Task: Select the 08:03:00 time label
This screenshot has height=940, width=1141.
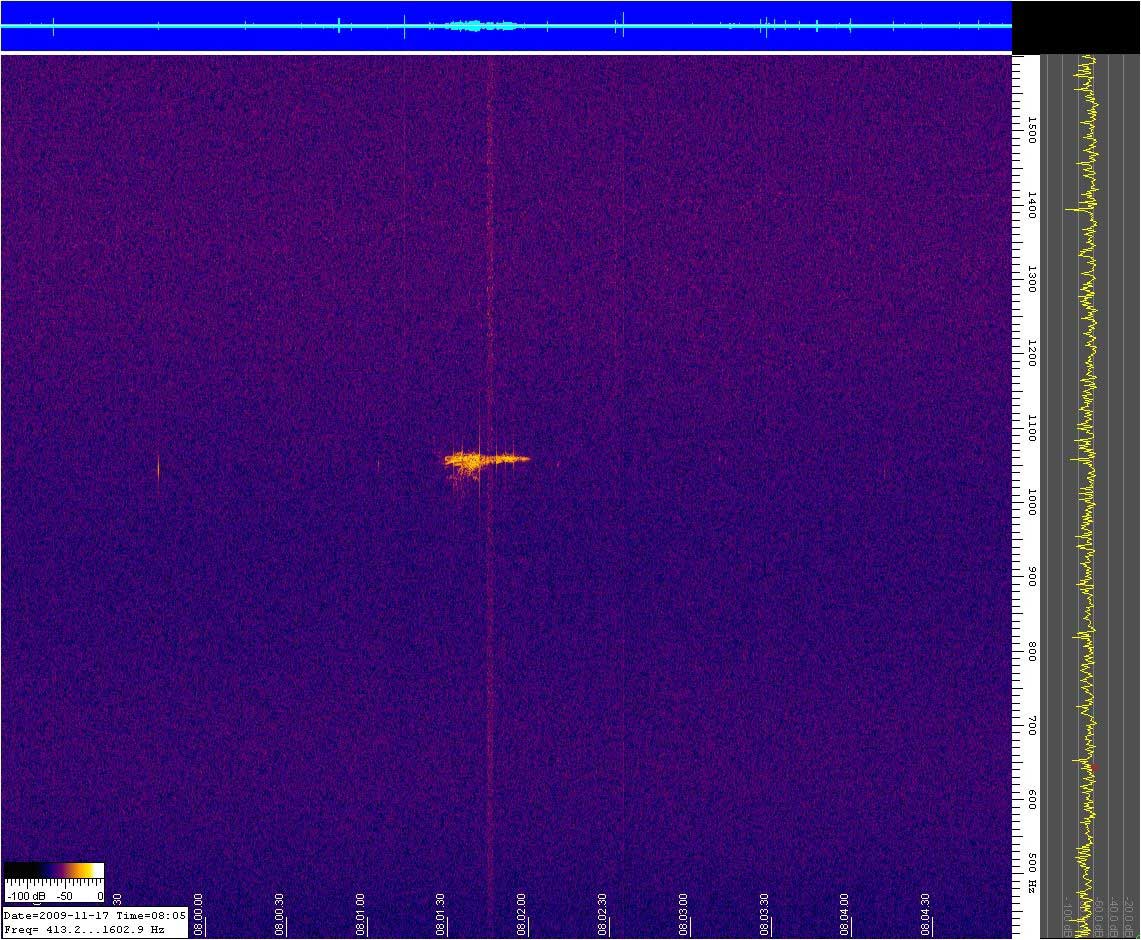Action: pyautogui.click(x=683, y=915)
